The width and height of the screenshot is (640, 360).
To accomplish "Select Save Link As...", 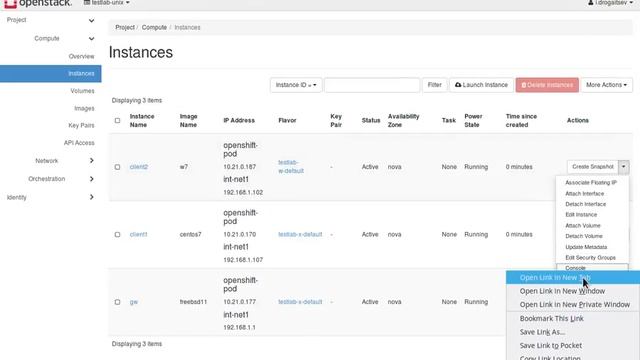I will [x=573, y=332].
